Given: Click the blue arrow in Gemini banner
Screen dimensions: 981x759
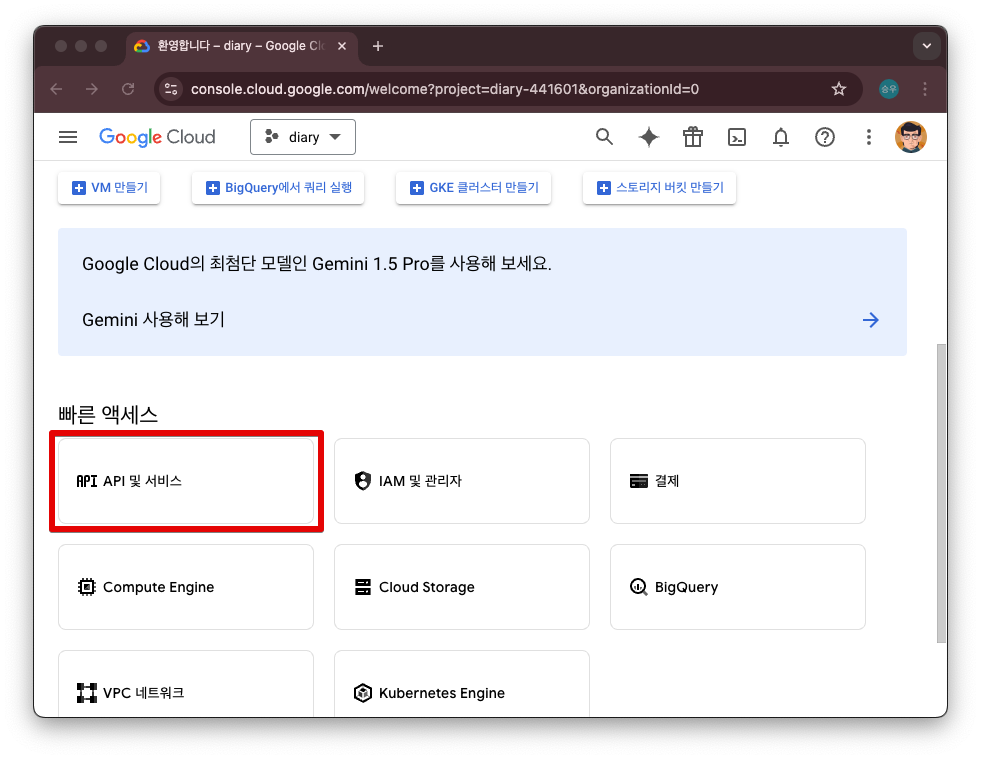Looking at the screenshot, I should coord(870,320).
